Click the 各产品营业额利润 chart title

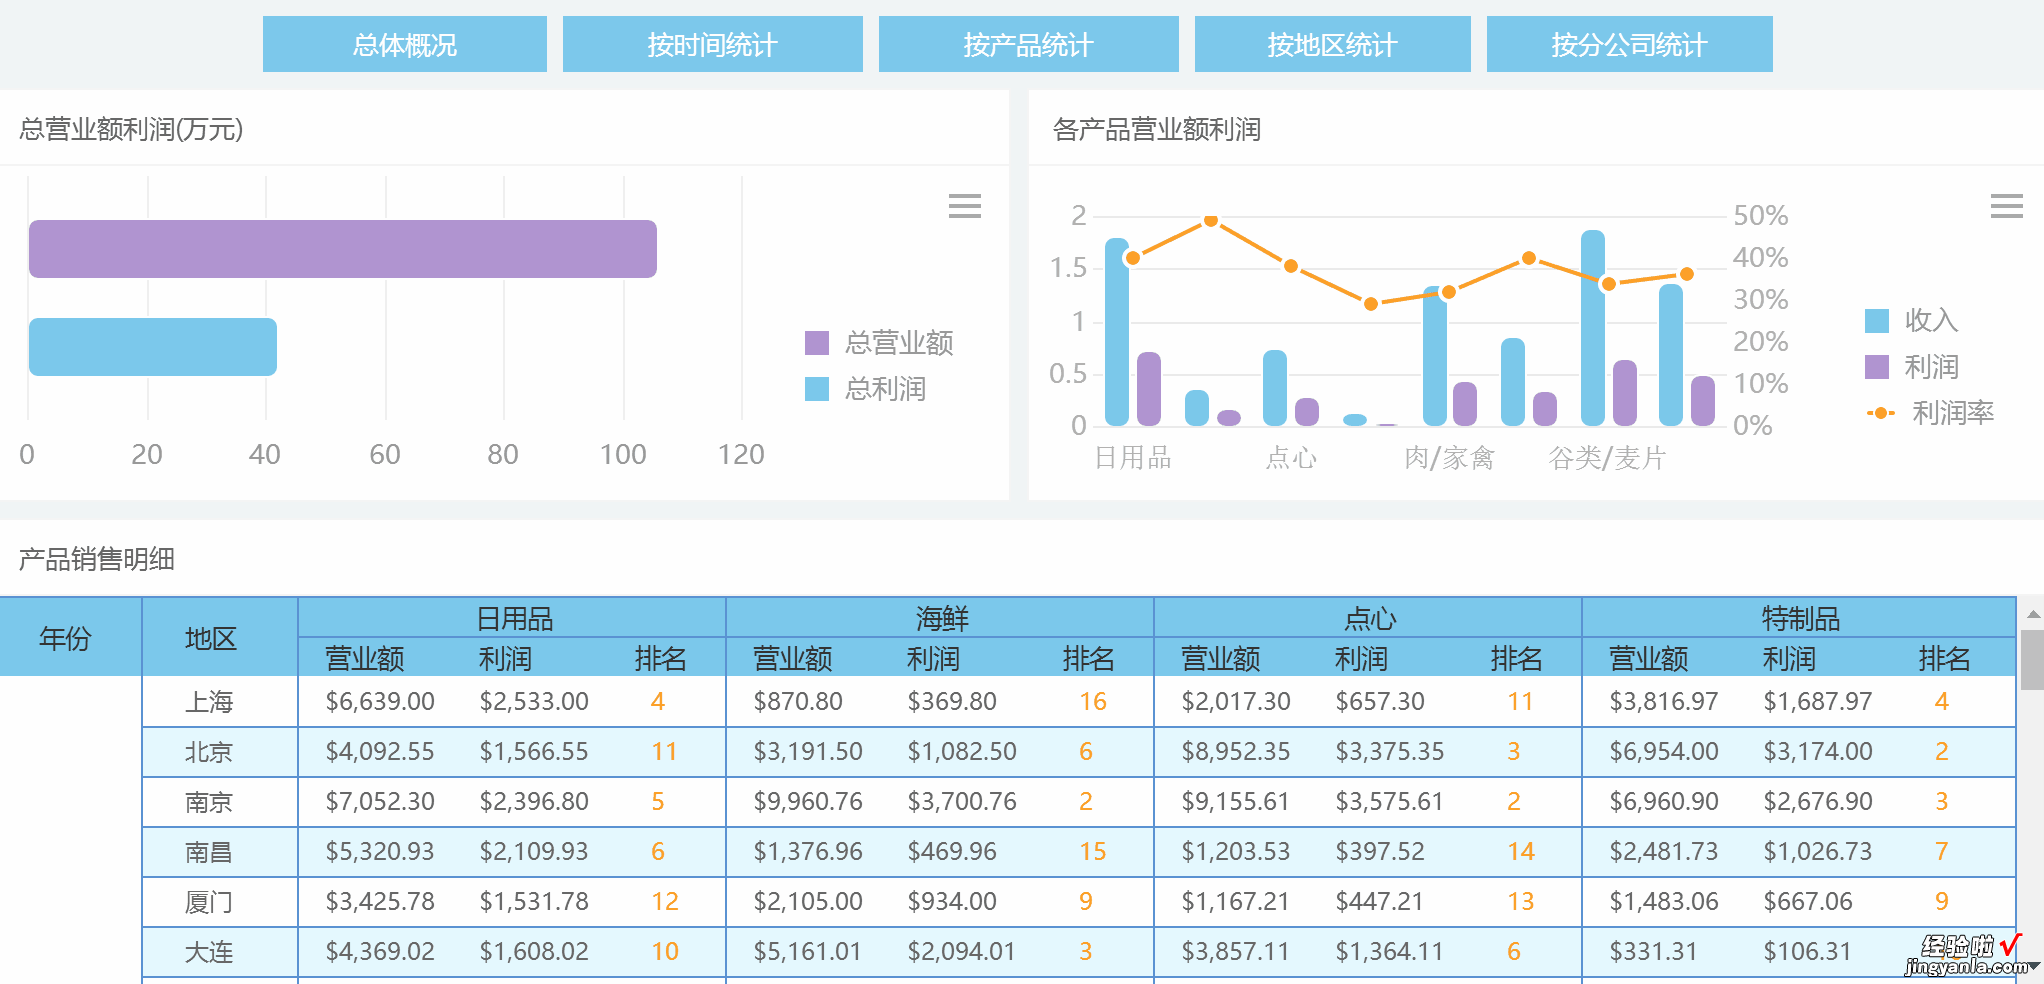point(1157,129)
